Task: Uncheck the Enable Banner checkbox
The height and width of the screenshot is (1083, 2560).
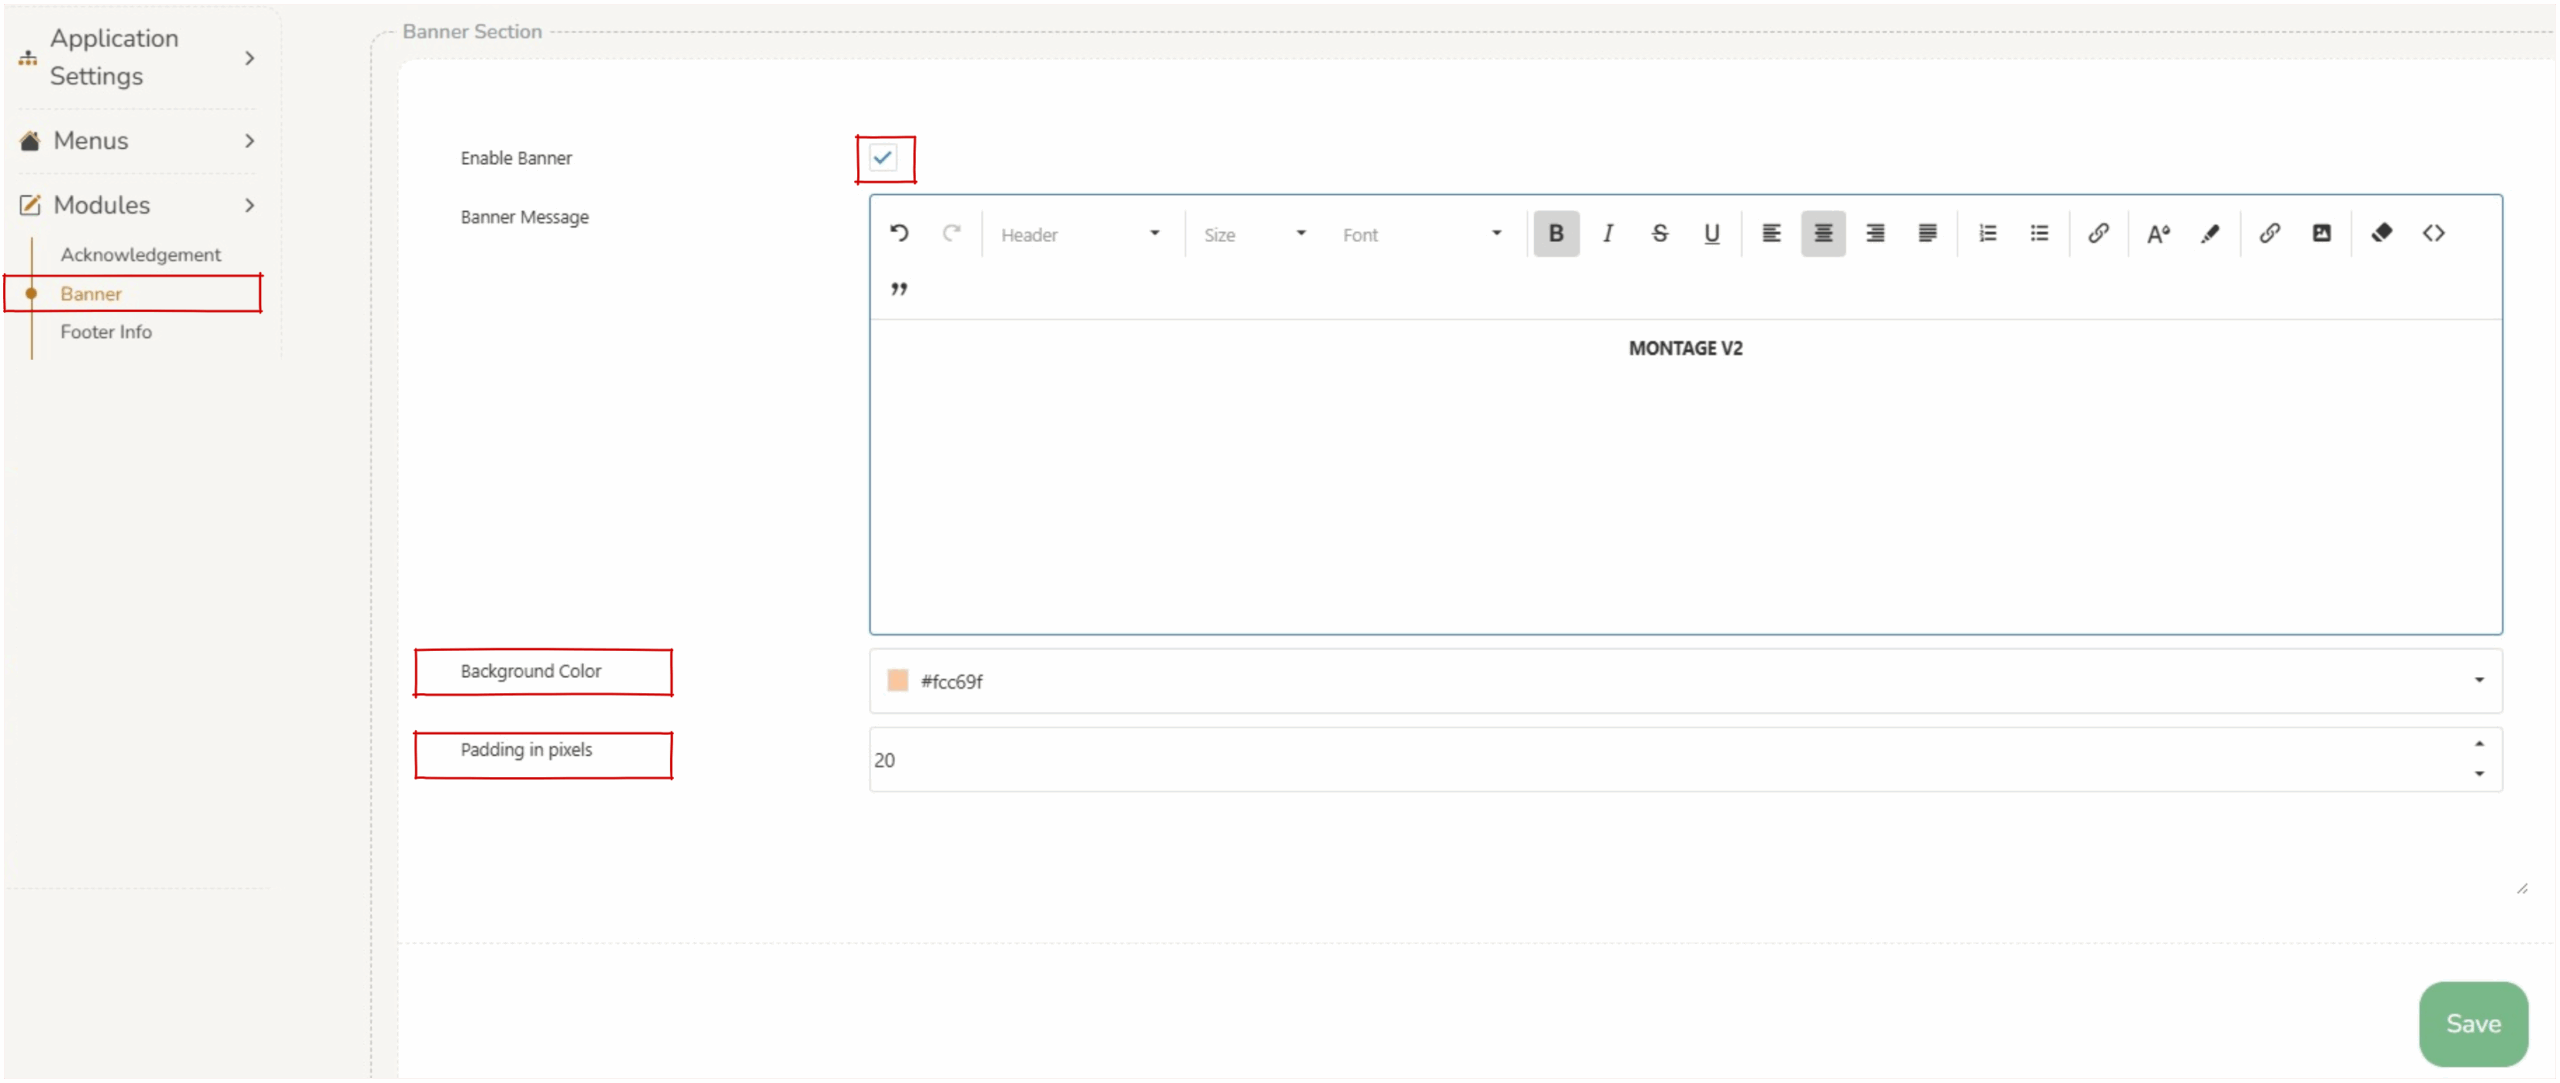Action: point(883,158)
